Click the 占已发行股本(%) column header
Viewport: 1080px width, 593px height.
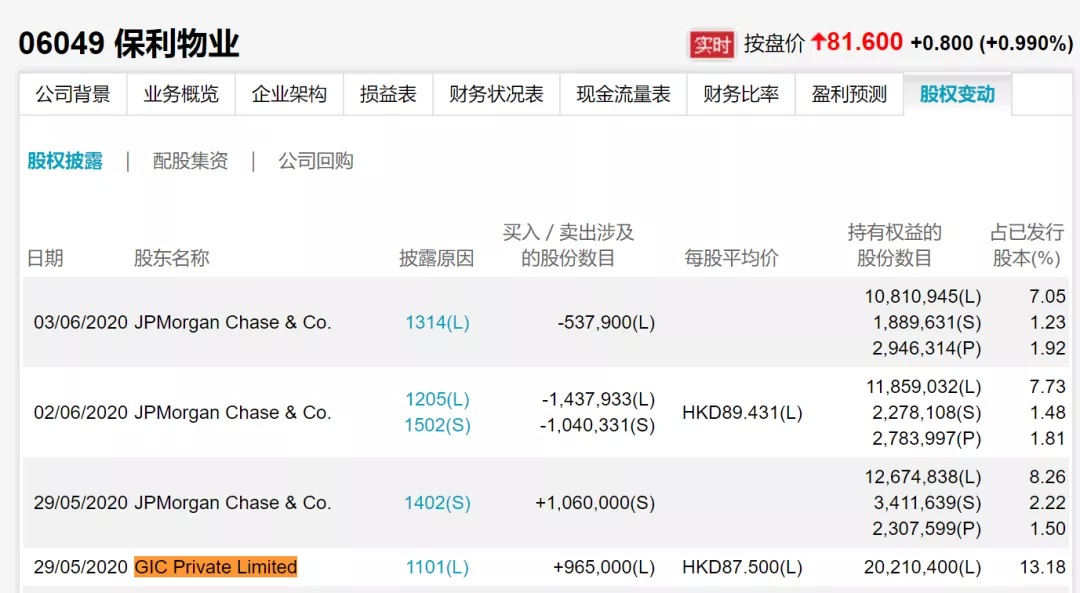pos(1026,245)
